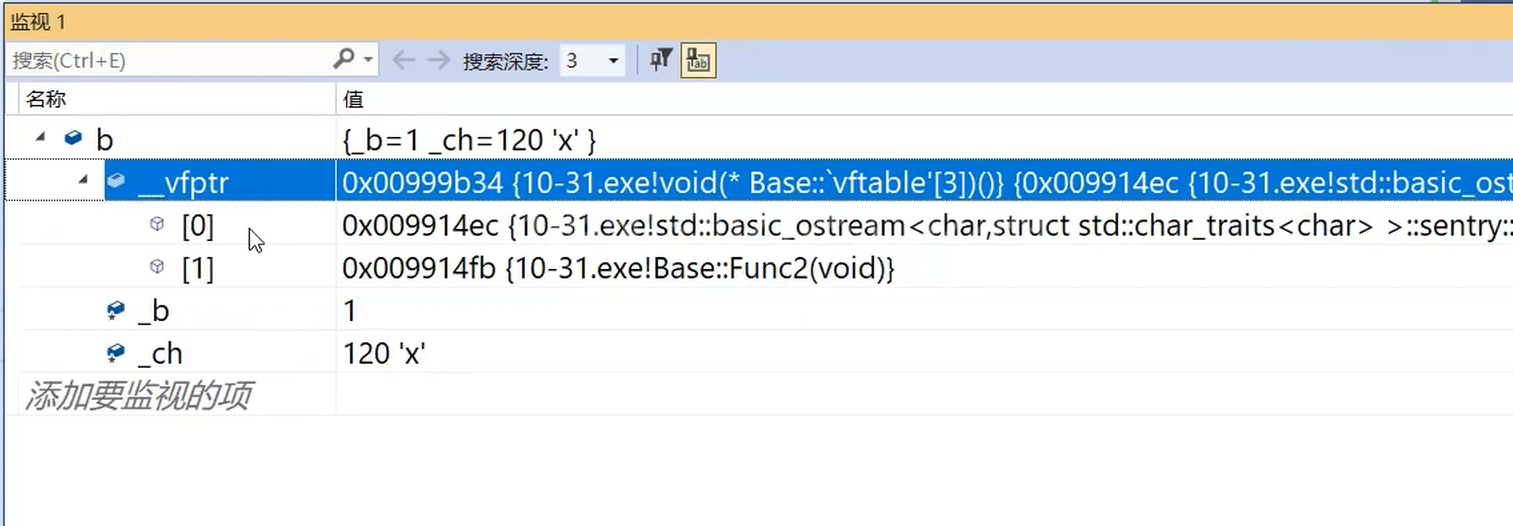
Task: Click the search next arrow
Action: pos(438,60)
